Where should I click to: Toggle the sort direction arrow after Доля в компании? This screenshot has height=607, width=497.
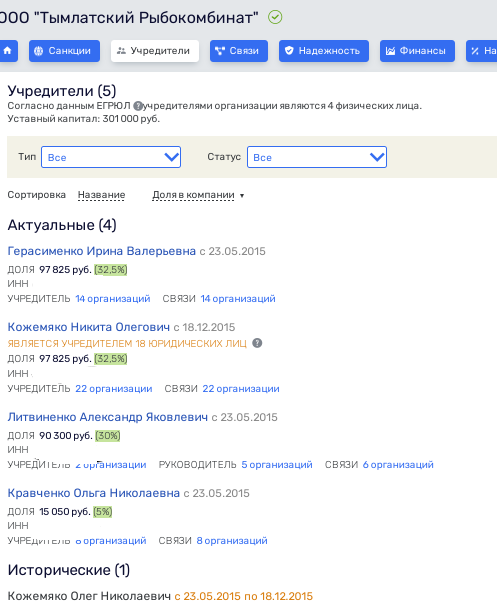coord(242,195)
